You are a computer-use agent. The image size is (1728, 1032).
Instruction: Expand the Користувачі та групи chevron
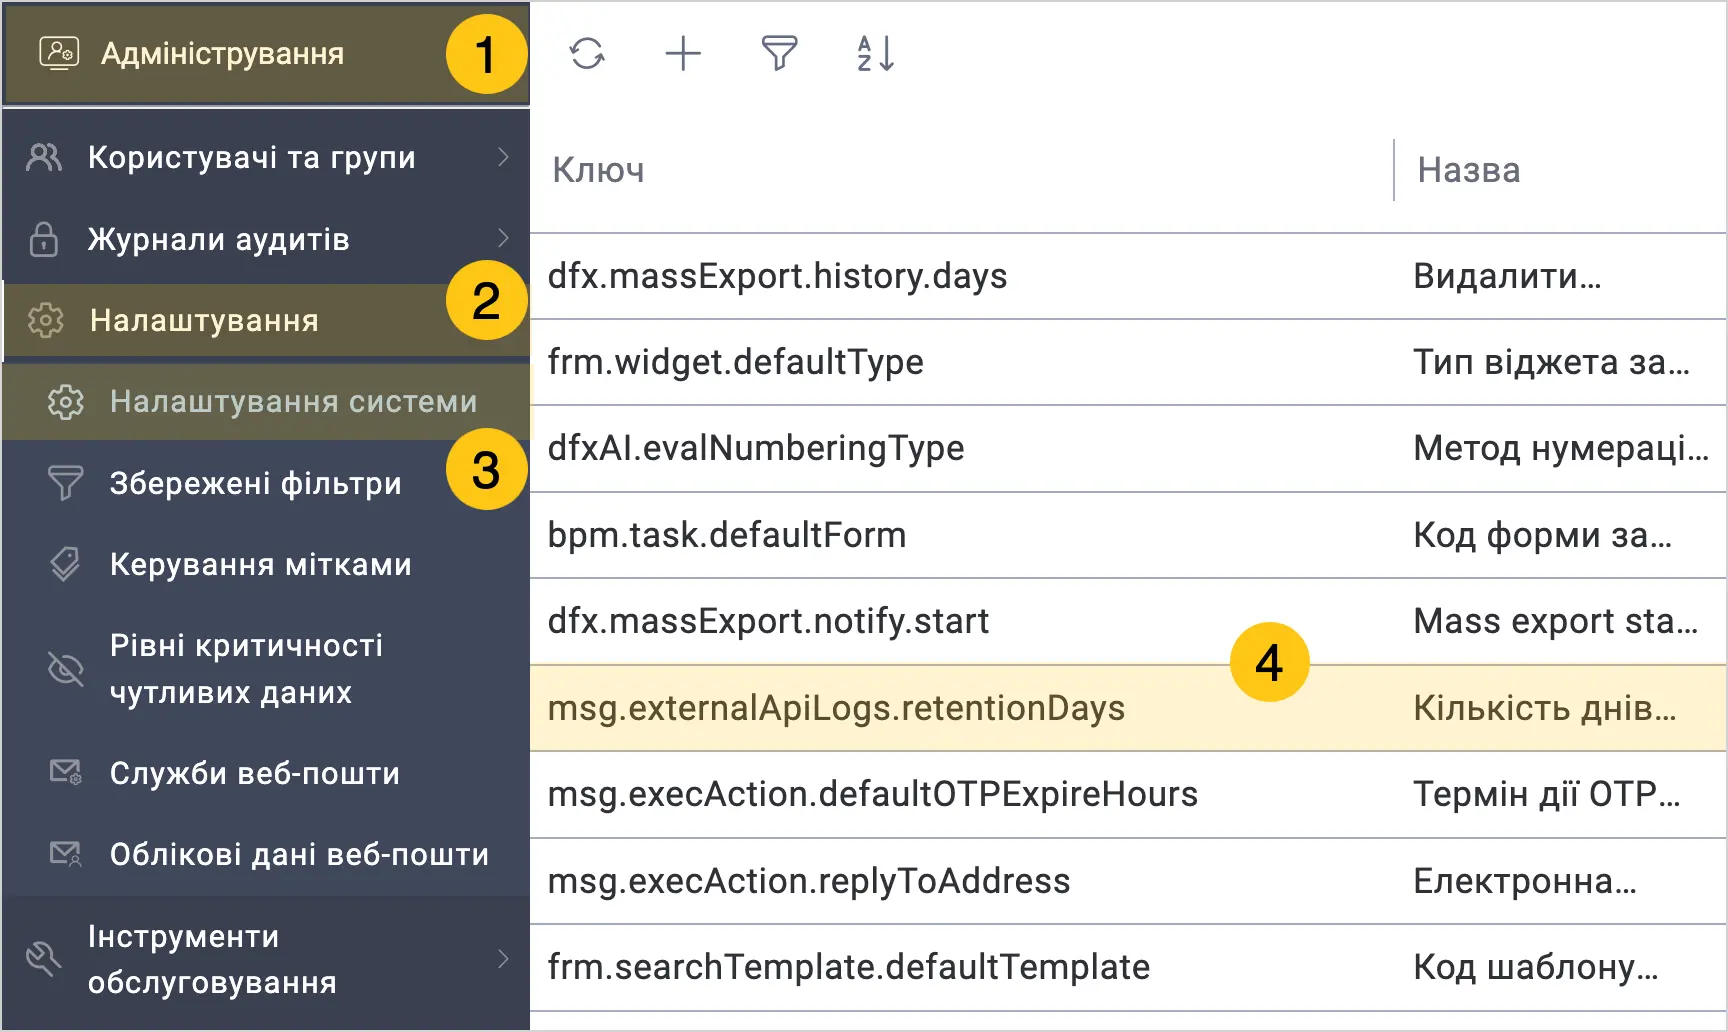(503, 157)
